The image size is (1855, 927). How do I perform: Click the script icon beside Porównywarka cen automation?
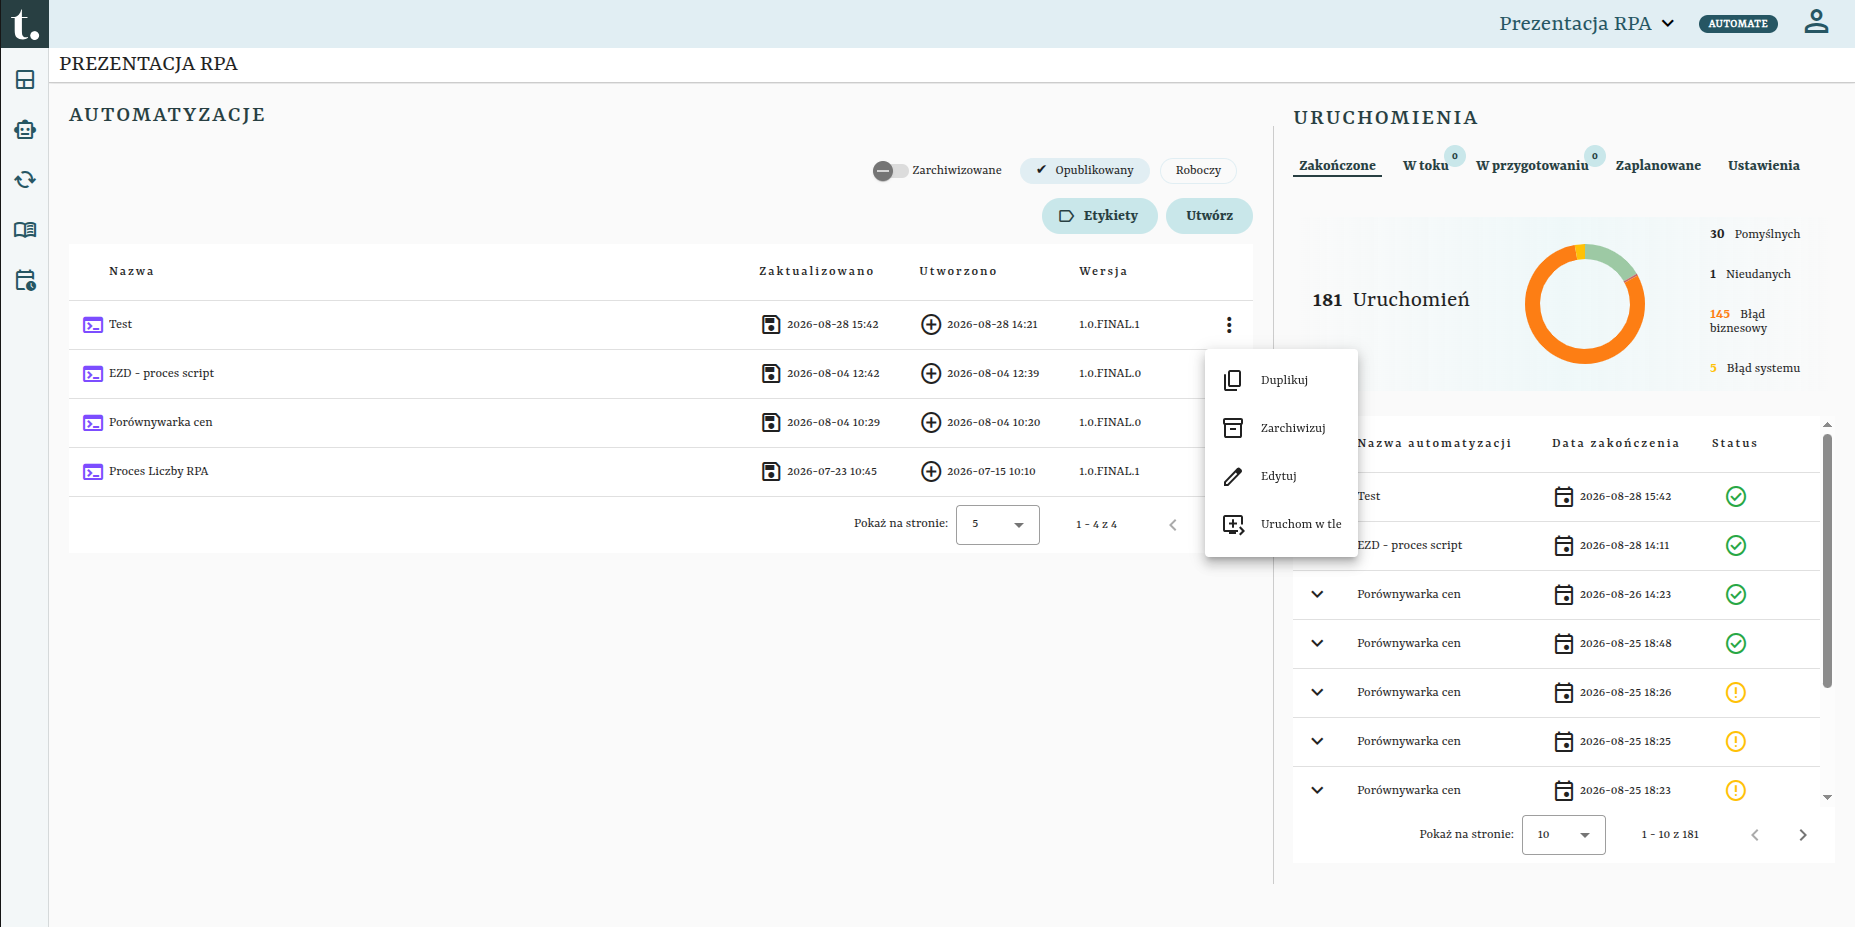[x=93, y=423]
